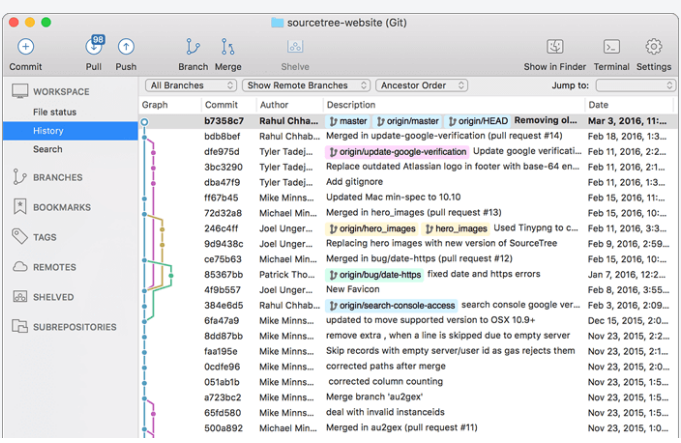The height and width of the screenshot is (443, 681).
Task: Click the local hero_images branch label
Action: pos(456,228)
